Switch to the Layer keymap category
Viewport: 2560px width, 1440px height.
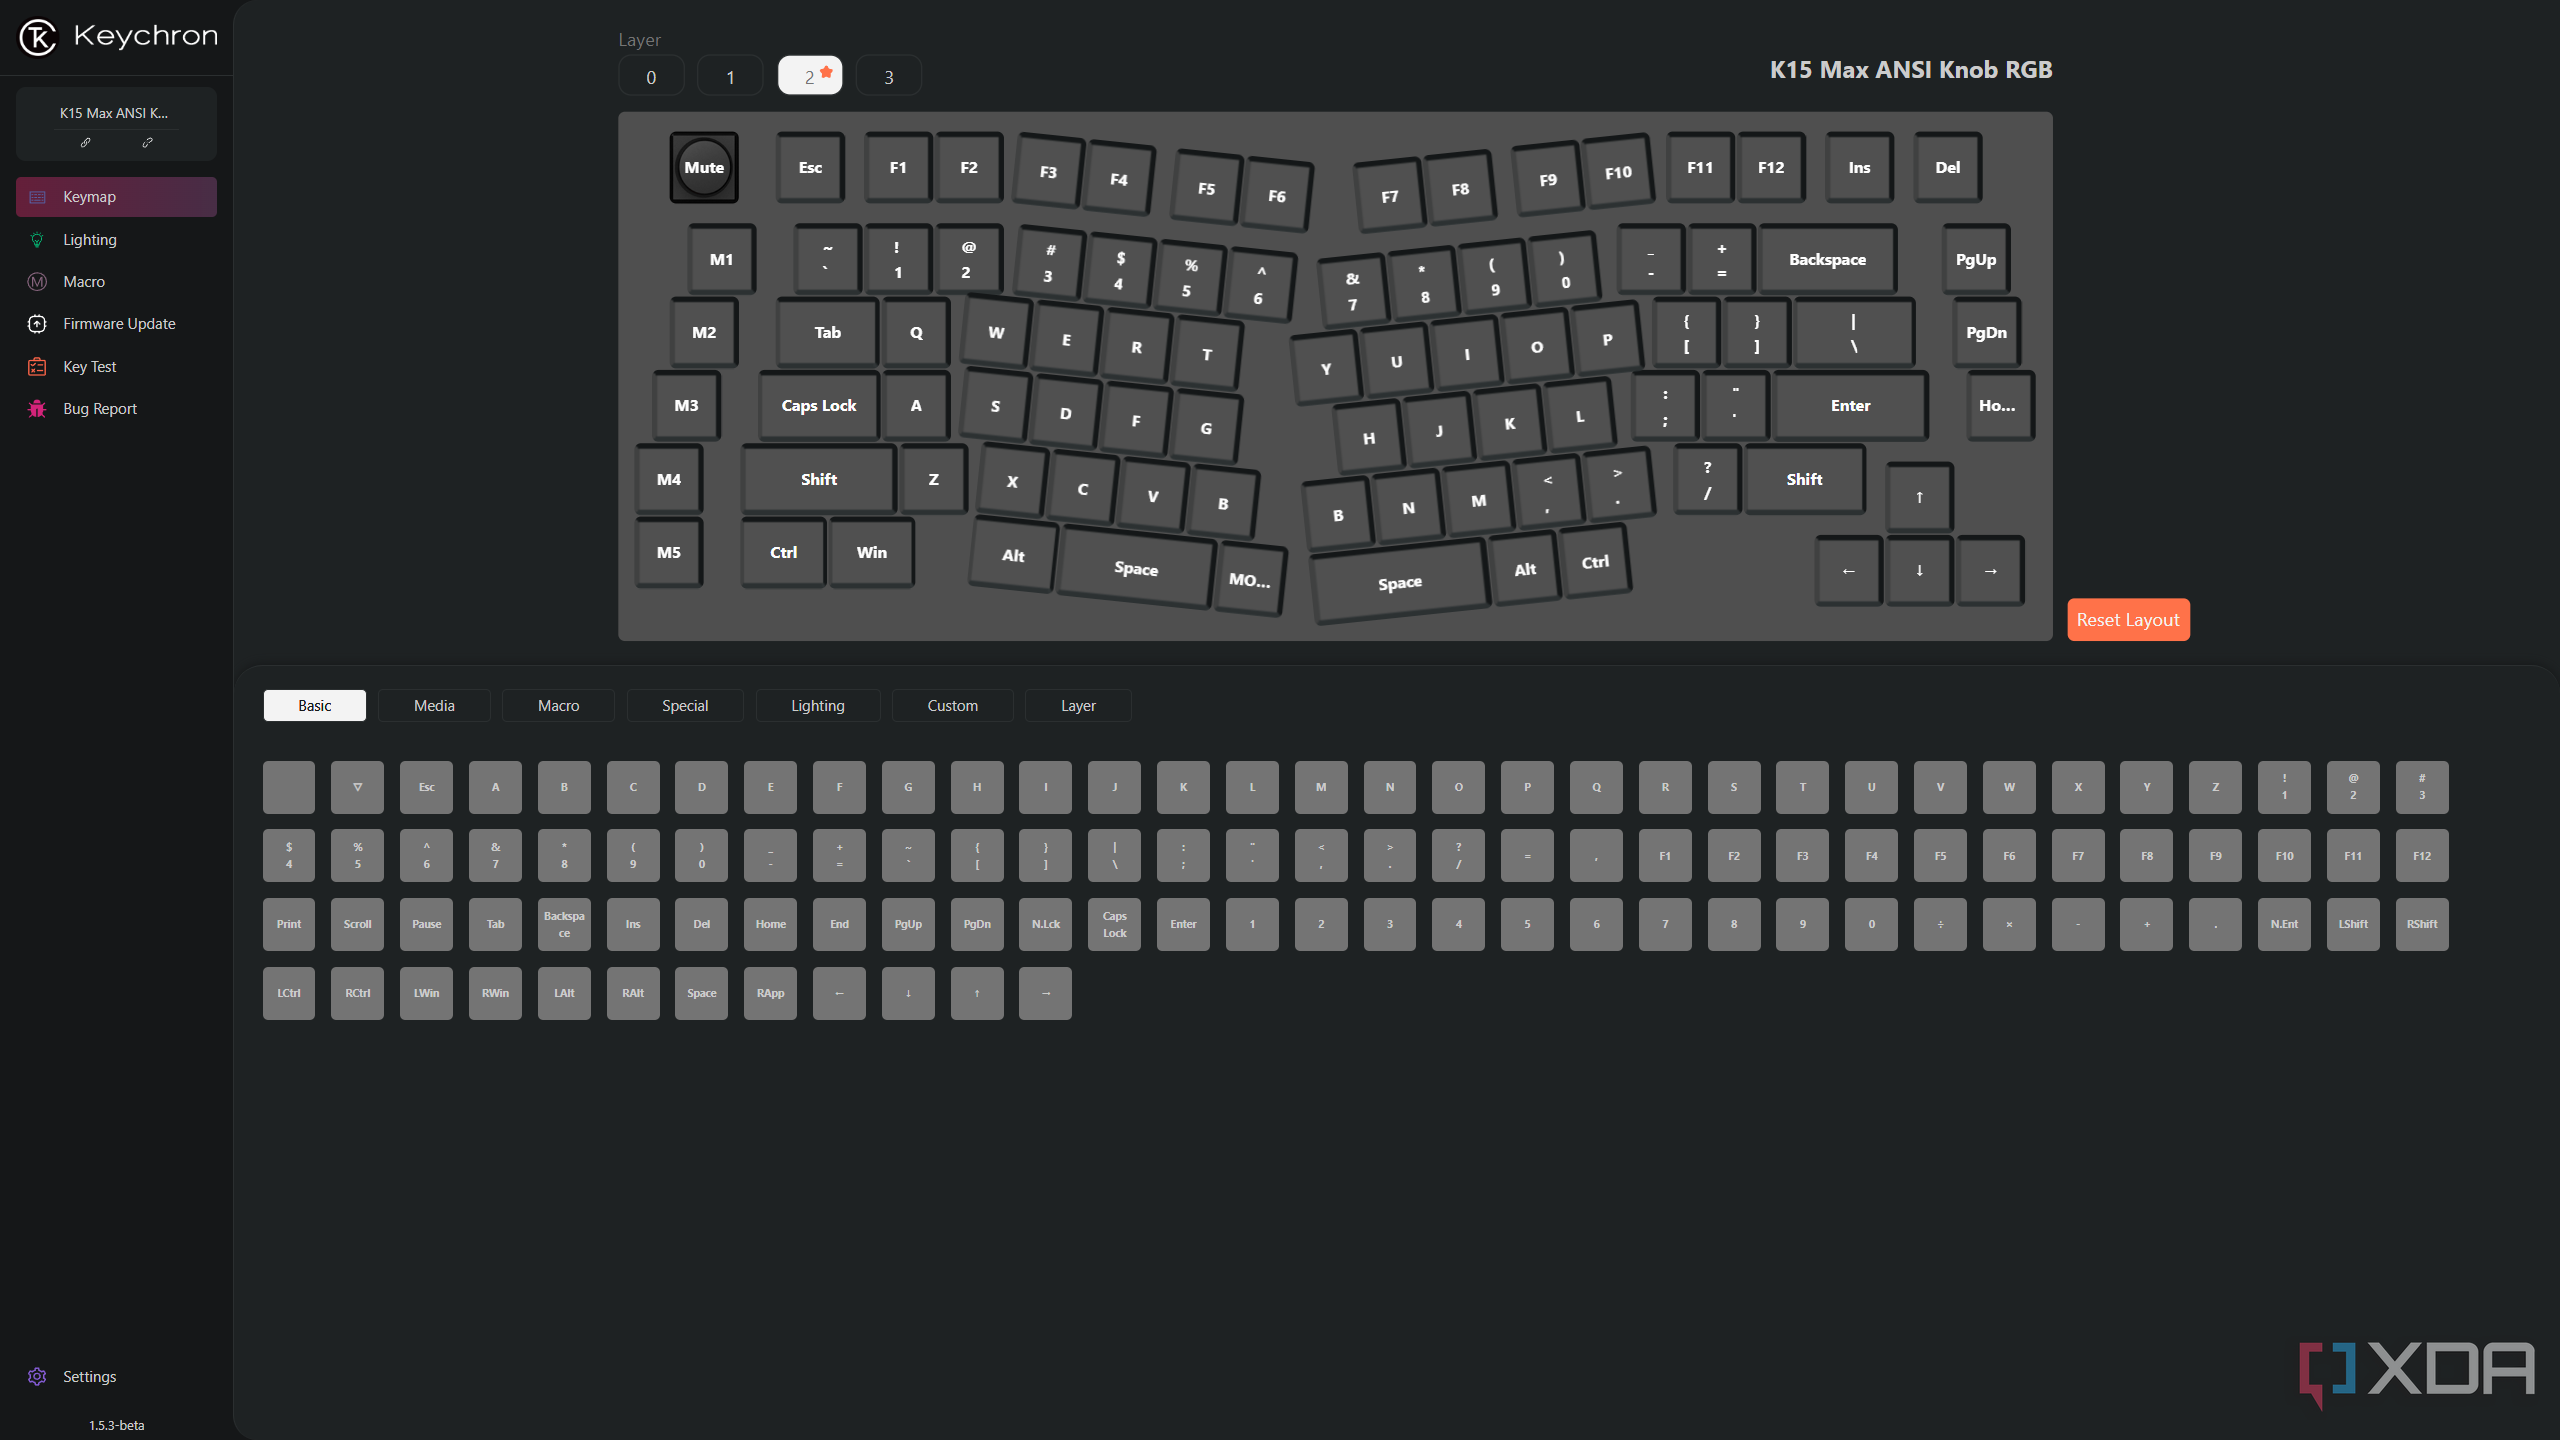coord(1078,705)
